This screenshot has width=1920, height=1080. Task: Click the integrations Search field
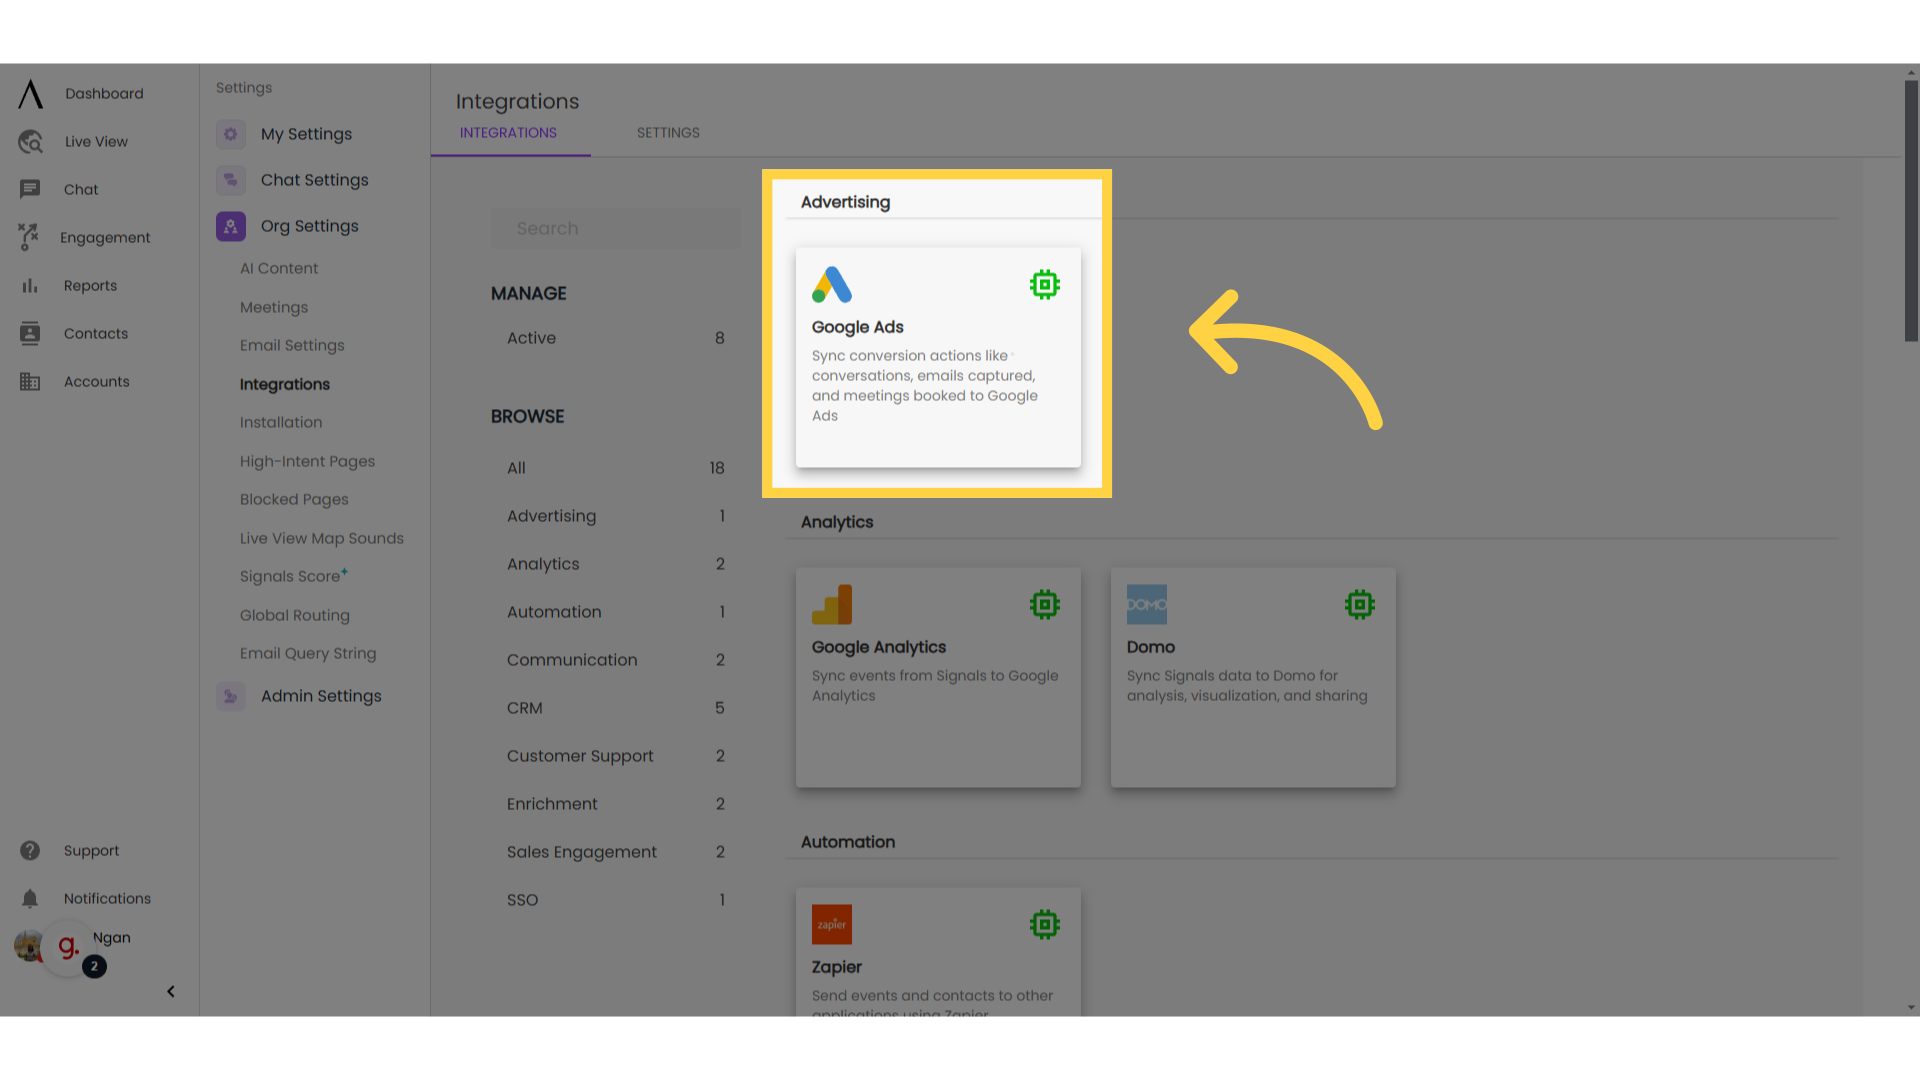[616, 229]
